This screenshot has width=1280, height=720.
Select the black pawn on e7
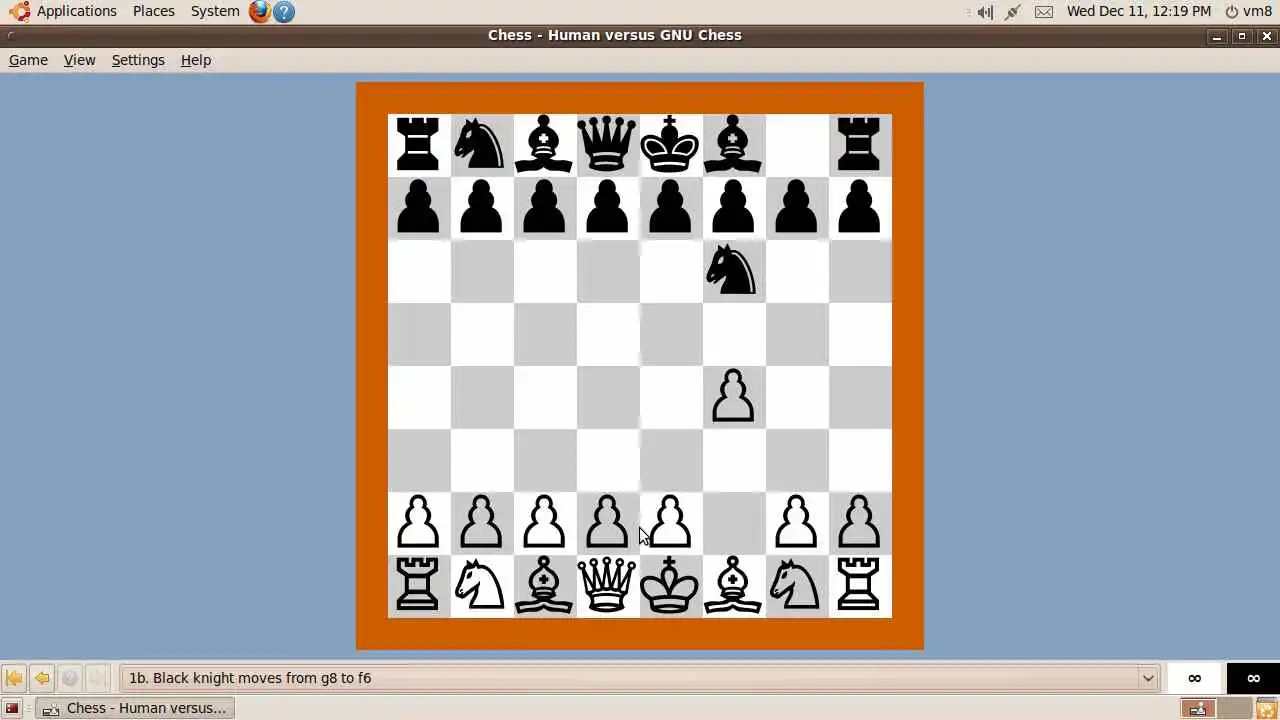click(x=670, y=208)
